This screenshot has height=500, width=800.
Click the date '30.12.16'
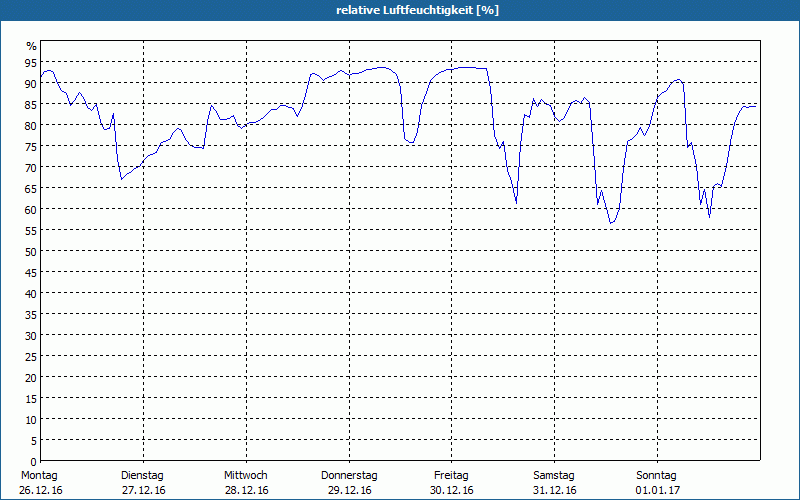point(452,491)
